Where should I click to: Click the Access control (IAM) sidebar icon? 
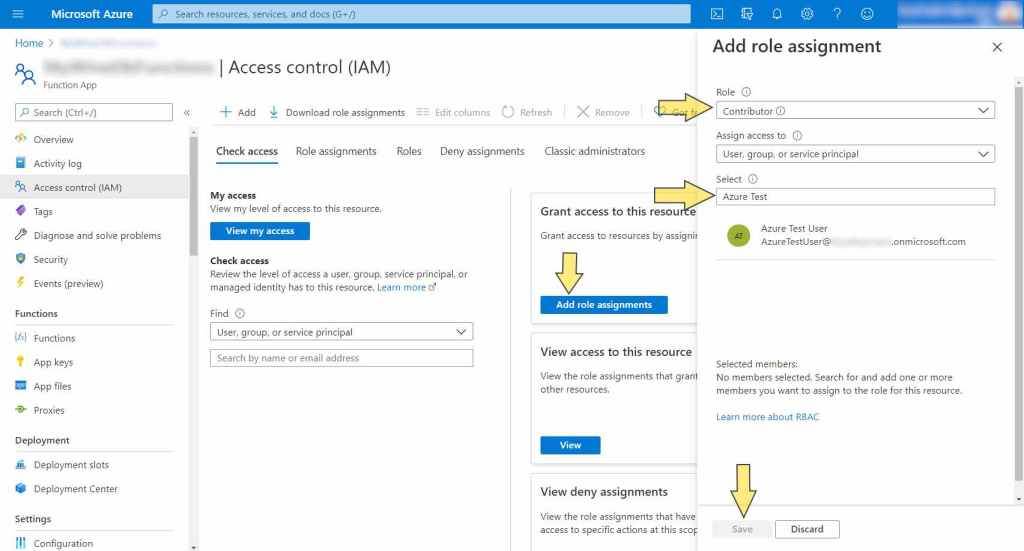[x=21, y=187]
